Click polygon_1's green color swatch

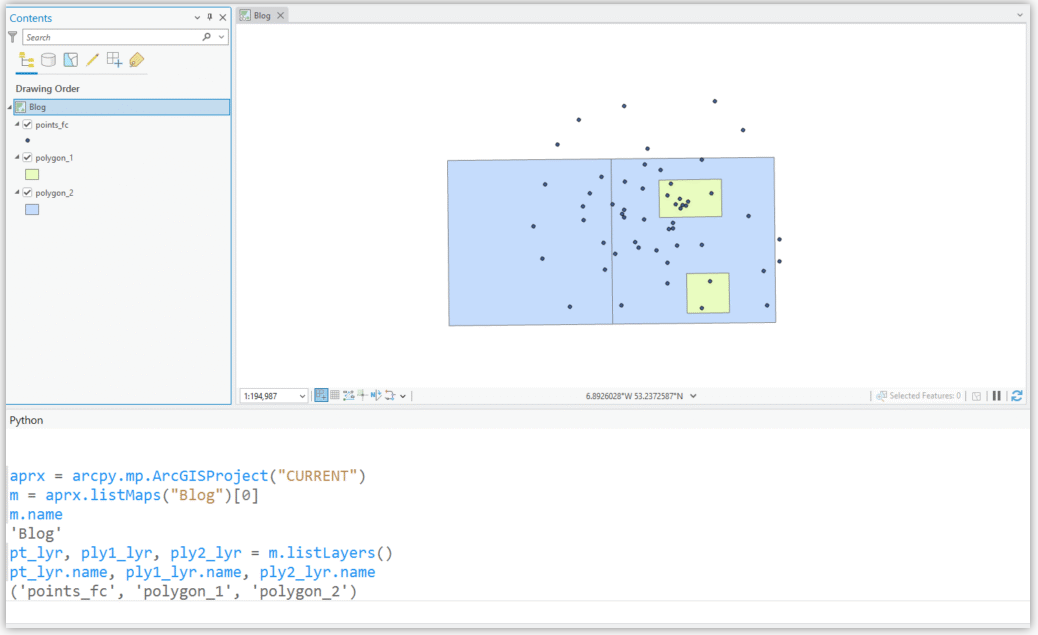[x=31, y=174]
